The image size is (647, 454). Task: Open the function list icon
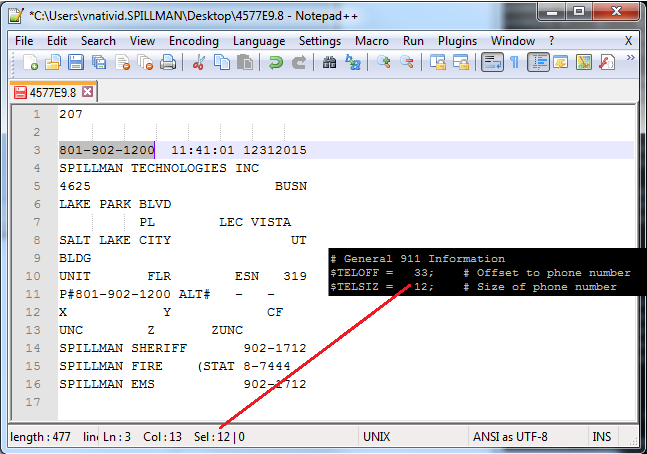click(607, 63)
